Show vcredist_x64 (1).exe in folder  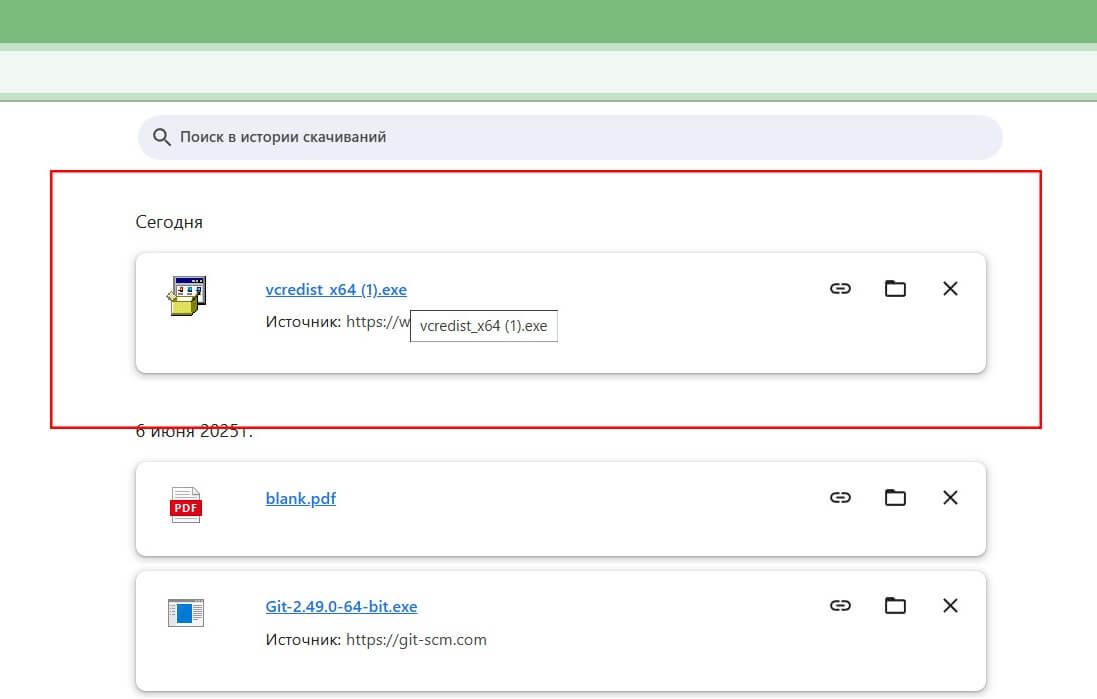[895, 289]
